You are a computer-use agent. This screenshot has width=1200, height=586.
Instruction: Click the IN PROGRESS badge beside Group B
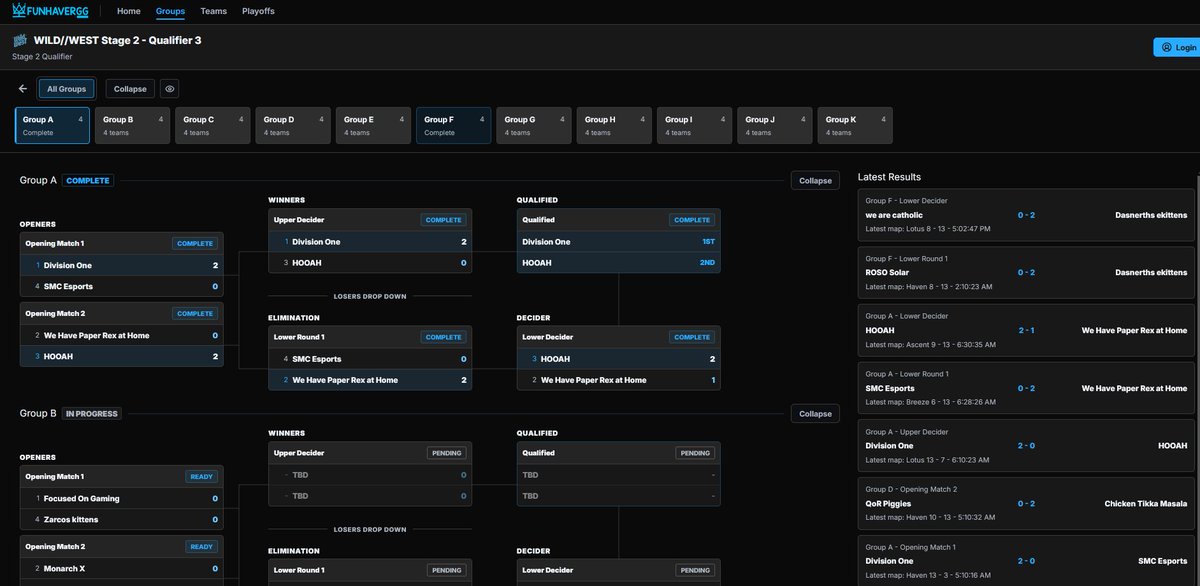point(92,413)
